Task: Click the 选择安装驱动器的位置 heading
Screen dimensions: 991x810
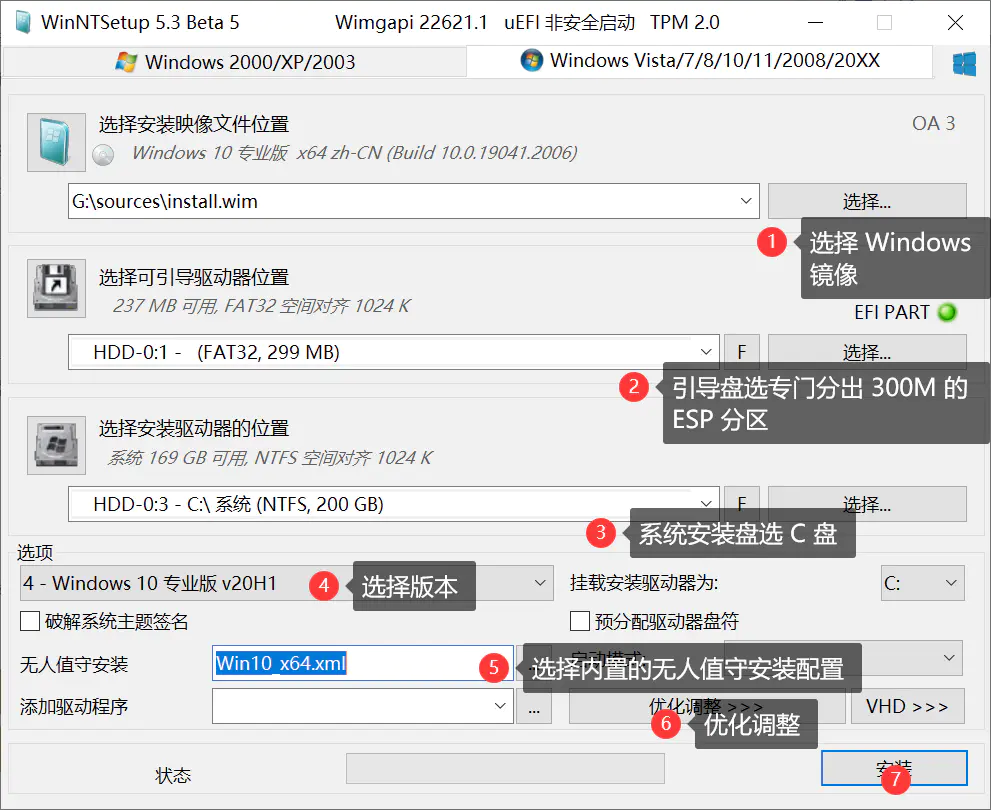Action: [x=193, y=428]
